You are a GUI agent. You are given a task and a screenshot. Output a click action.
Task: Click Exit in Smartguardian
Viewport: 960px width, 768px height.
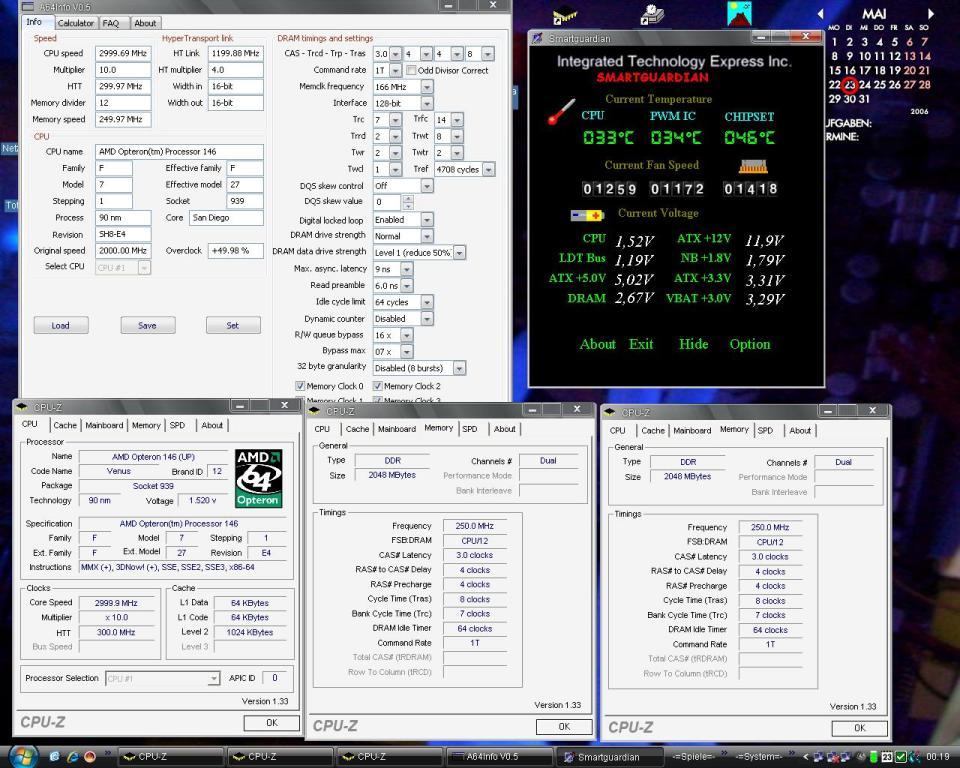641,344
